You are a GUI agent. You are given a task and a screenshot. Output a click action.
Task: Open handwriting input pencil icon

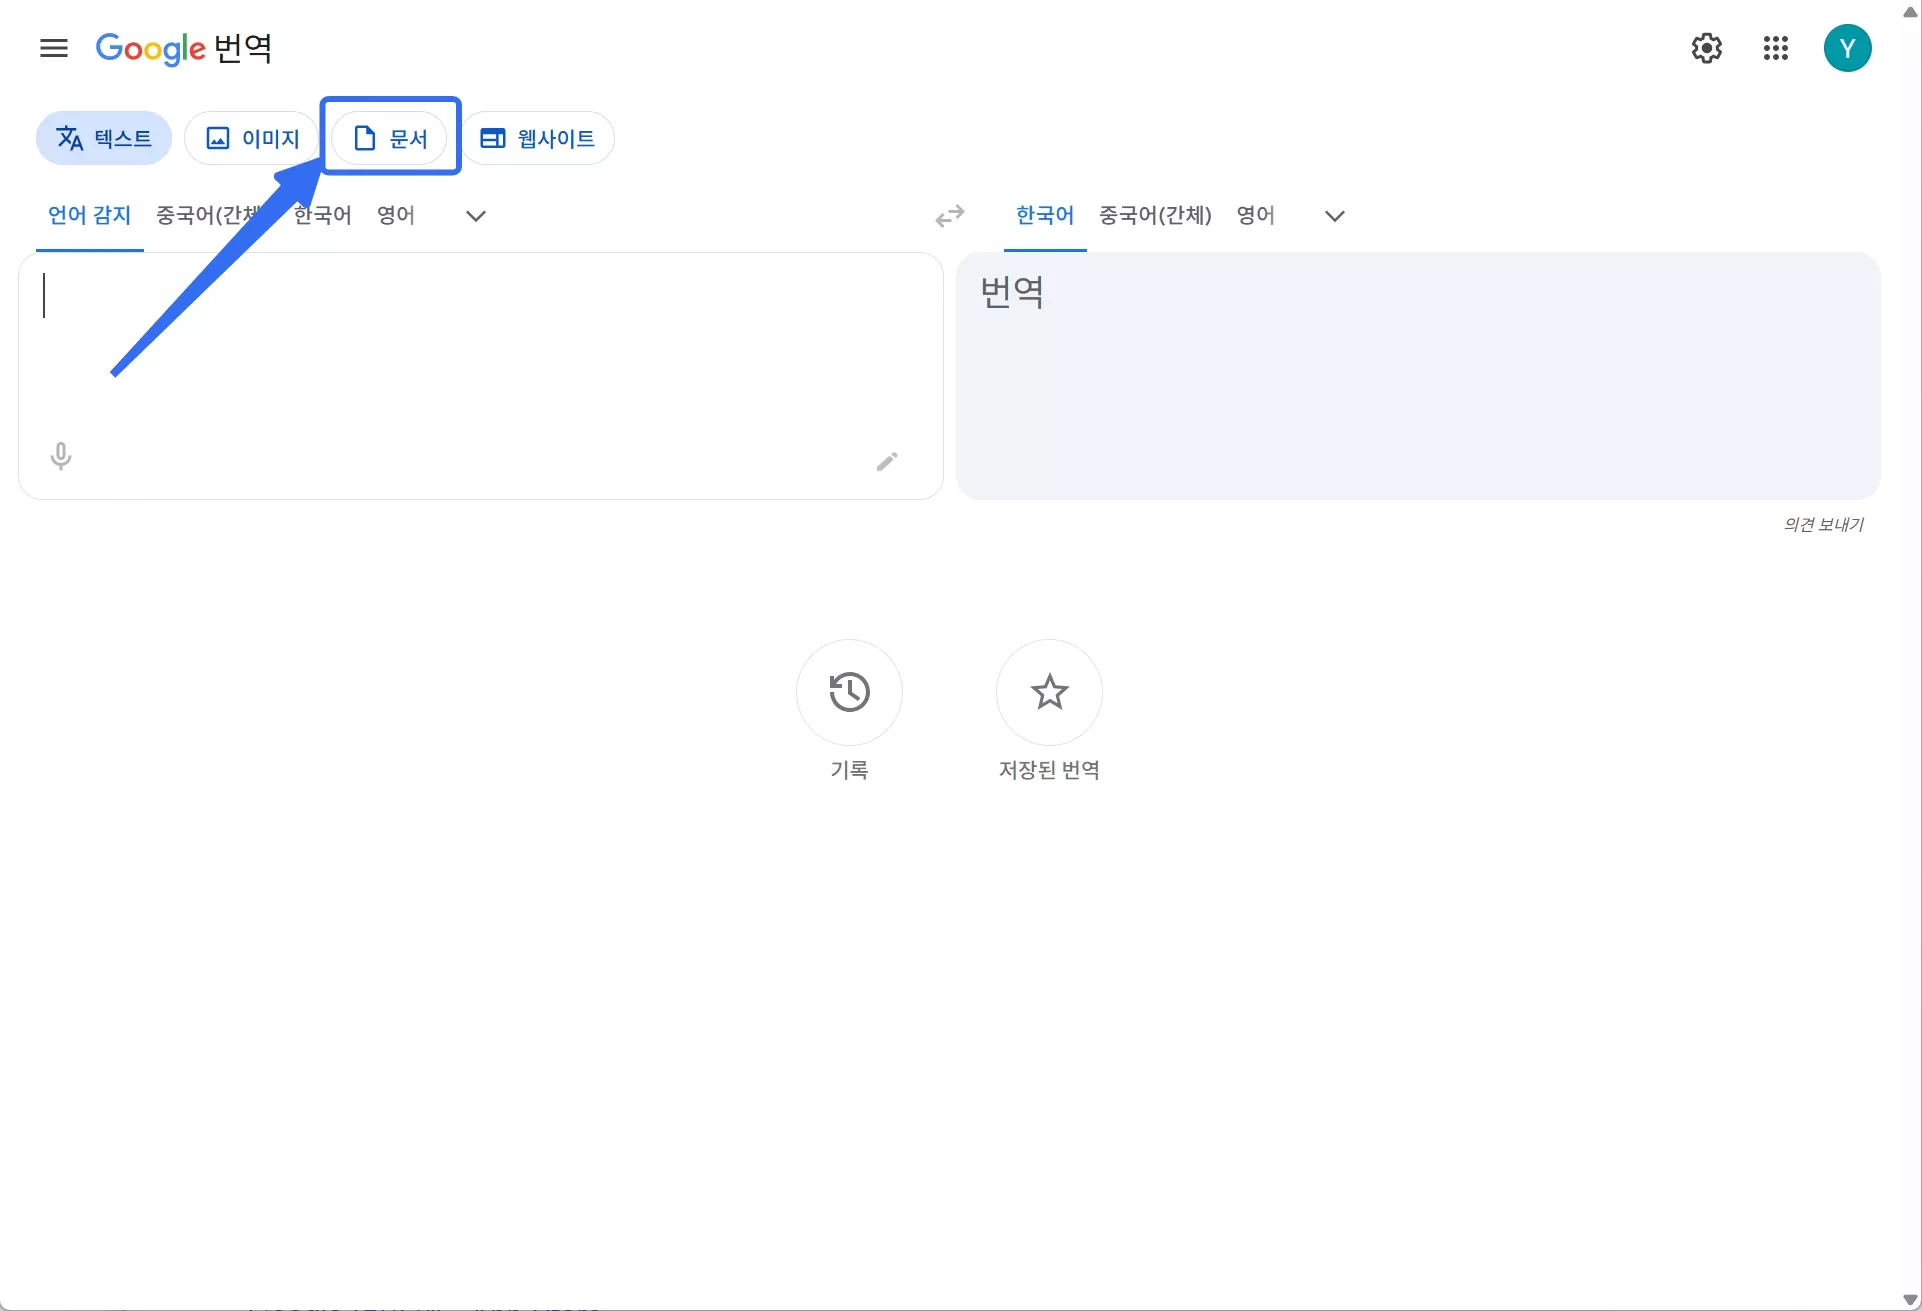(887, 461)
